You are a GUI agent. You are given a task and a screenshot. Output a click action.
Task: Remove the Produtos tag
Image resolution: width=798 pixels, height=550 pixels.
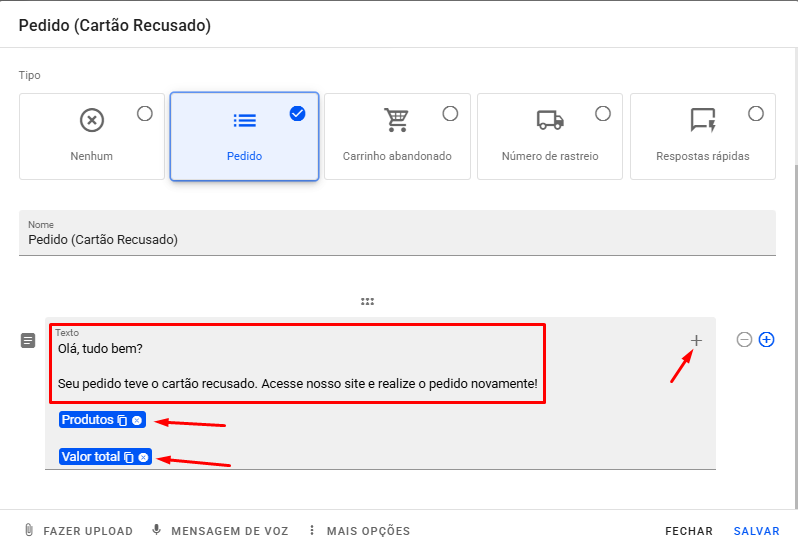pos(137,420)
